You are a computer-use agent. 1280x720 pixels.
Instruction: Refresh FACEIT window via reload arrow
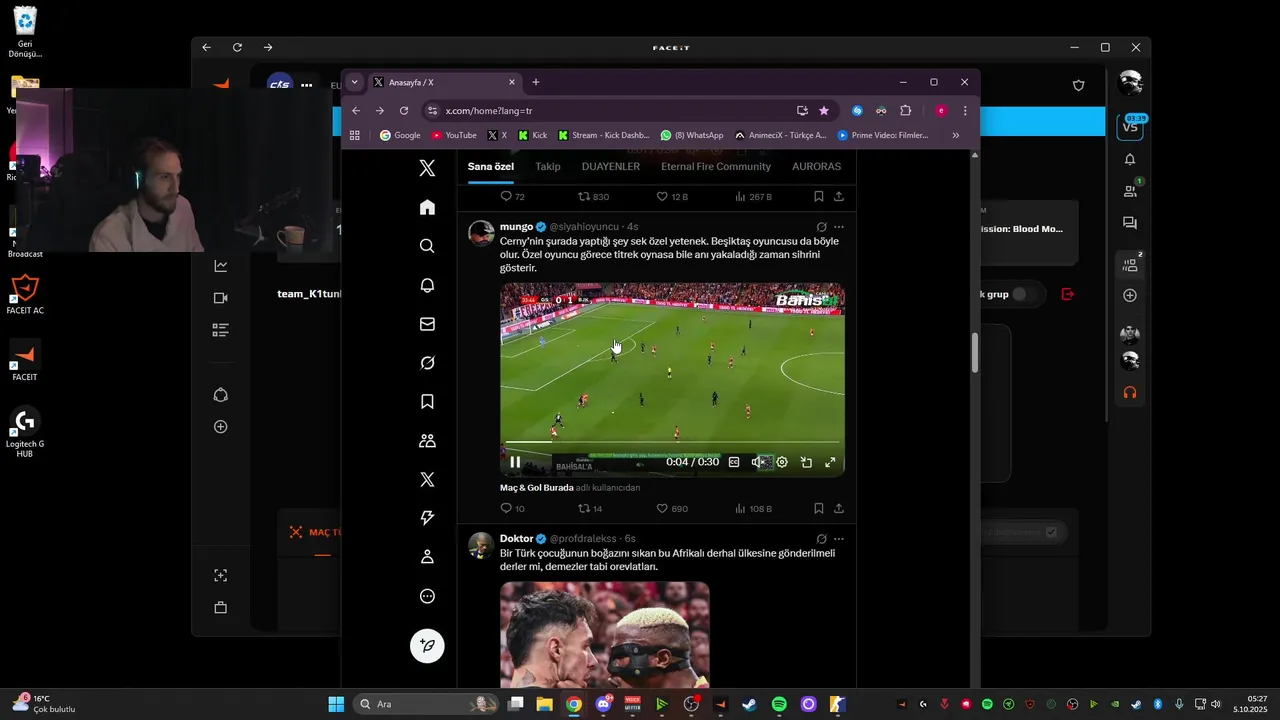click(x=237, y=47)
